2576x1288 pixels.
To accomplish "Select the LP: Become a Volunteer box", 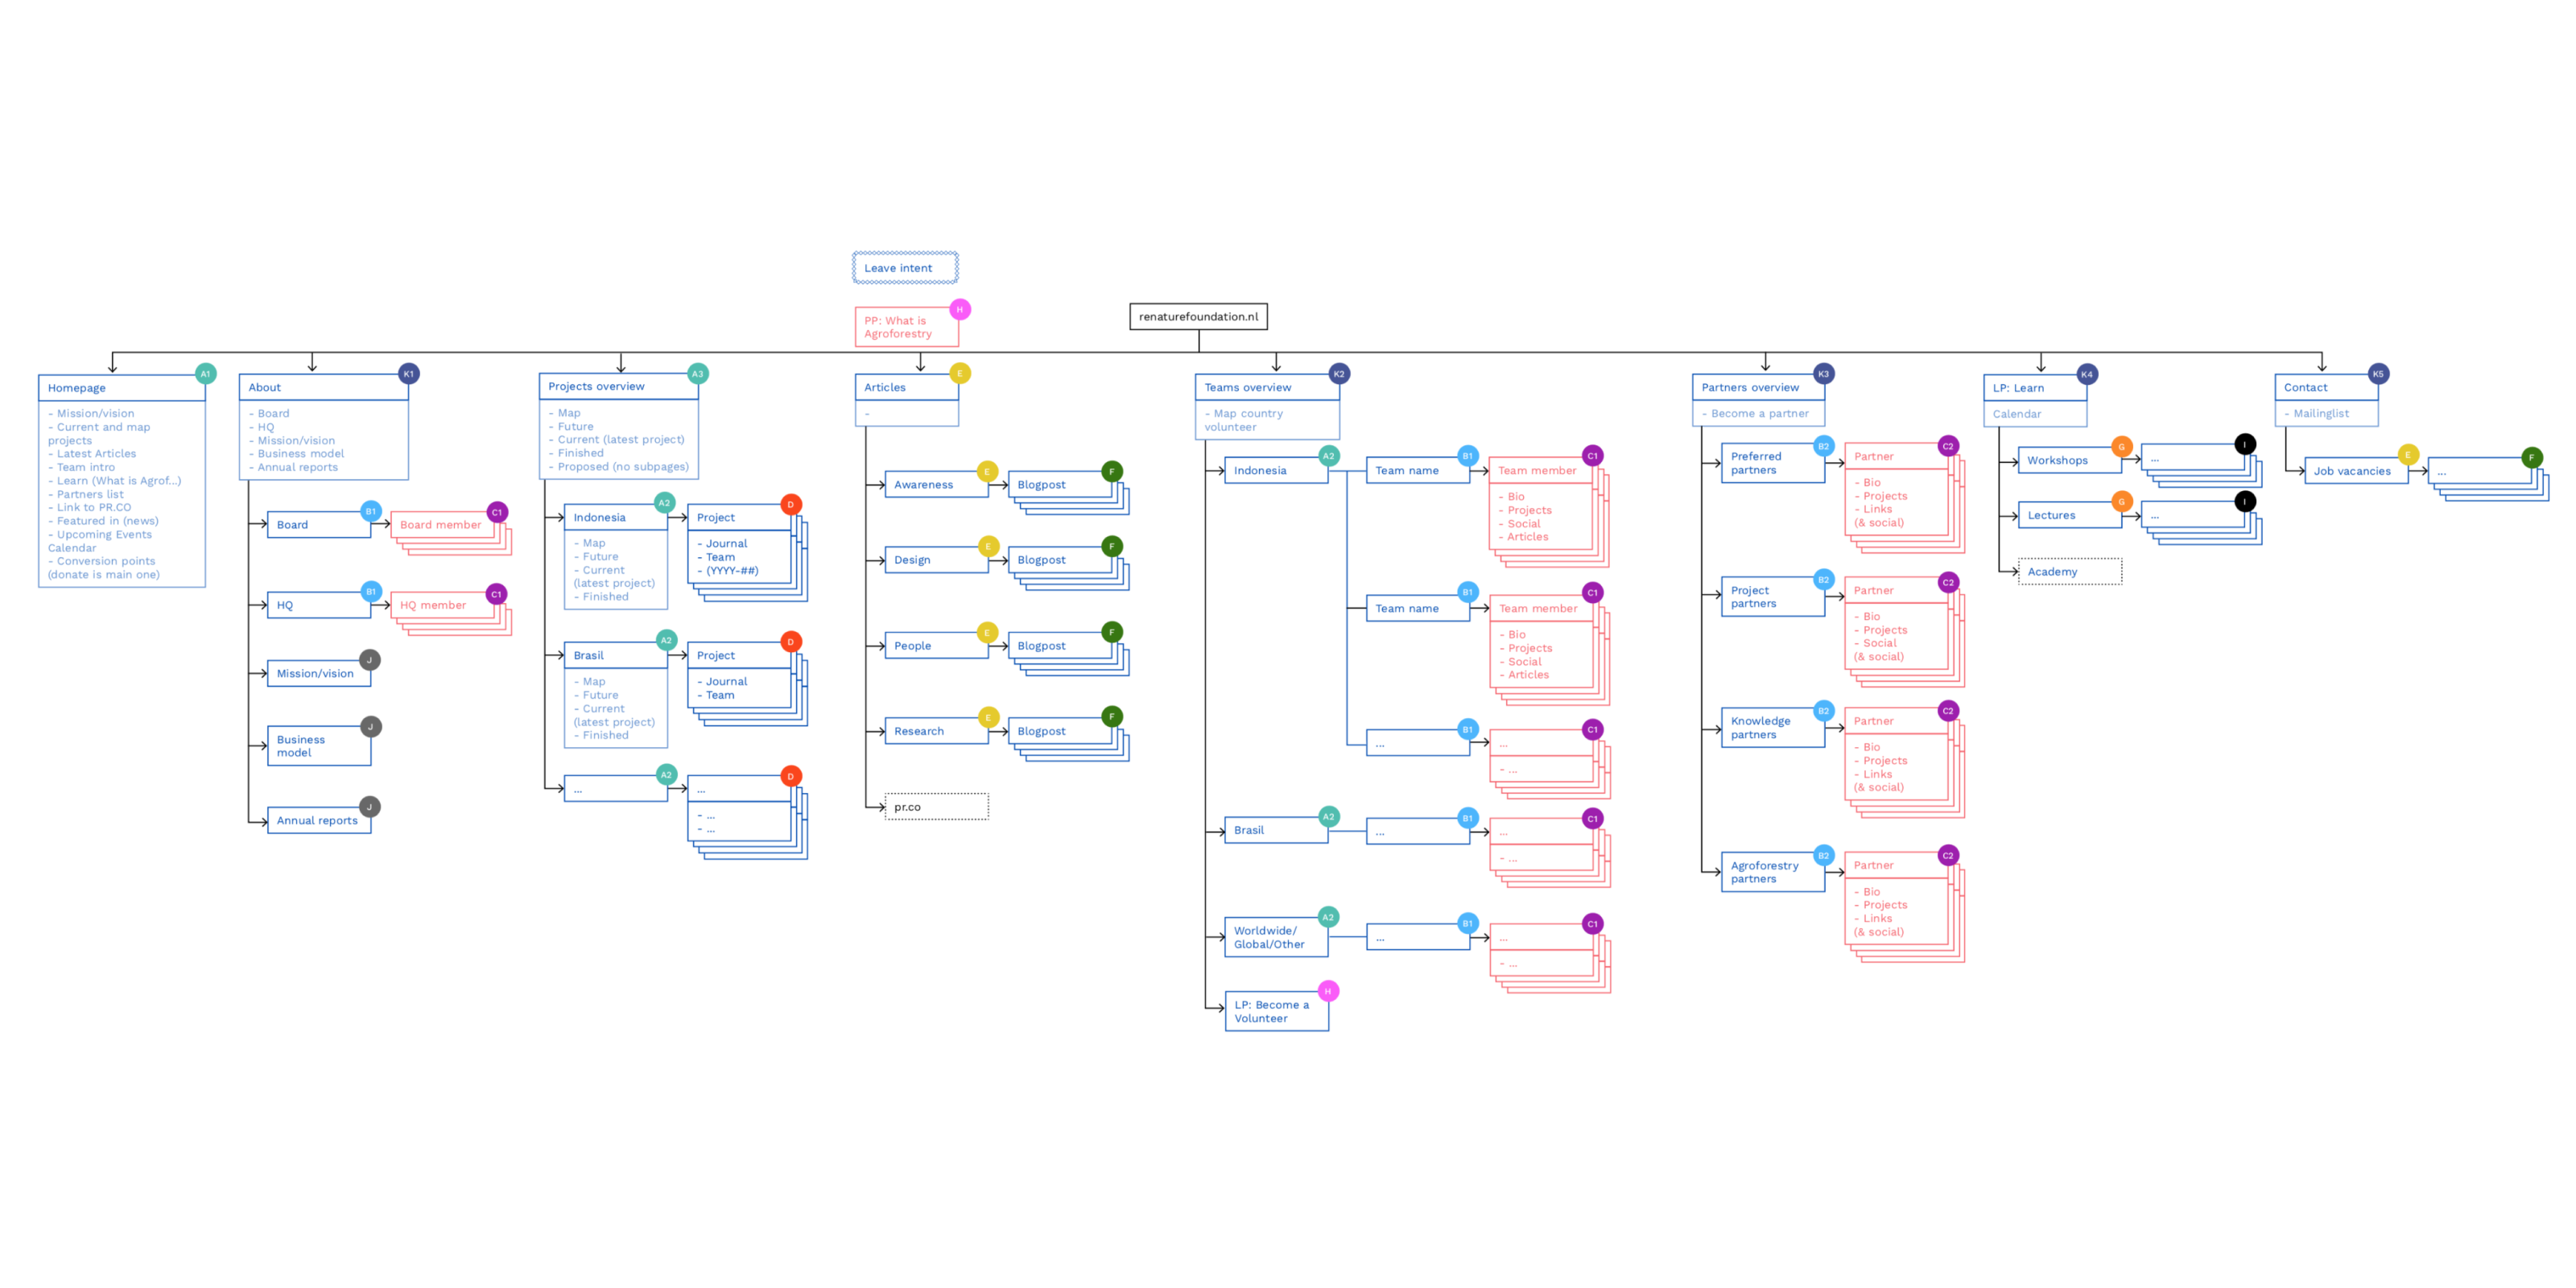I will (1276, 1011).
